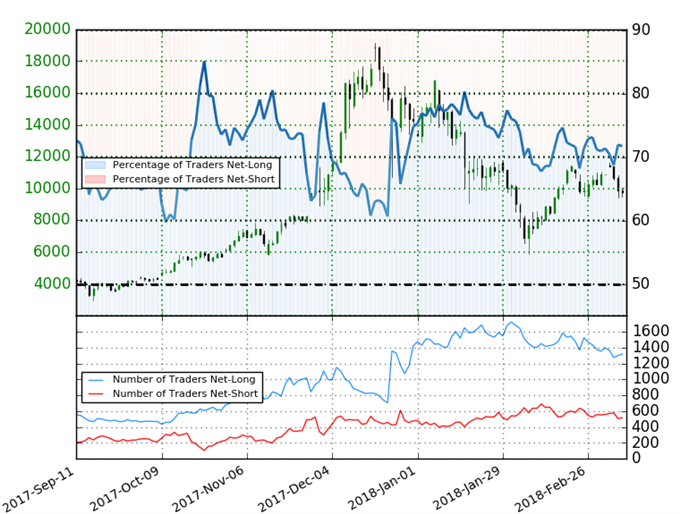Click the 200 traders axis label
This screenshot has width=680, height=514.
tap(646, 443)
